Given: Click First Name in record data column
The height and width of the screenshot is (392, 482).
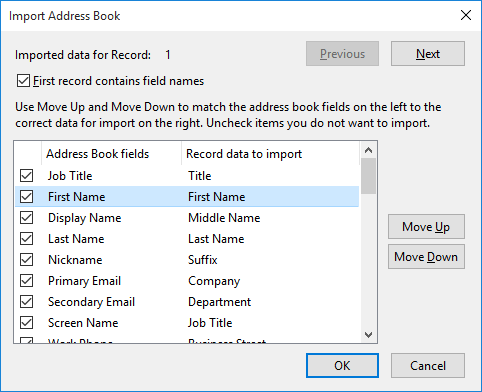Looking at the screenshot, I should [x=217, y=197].
